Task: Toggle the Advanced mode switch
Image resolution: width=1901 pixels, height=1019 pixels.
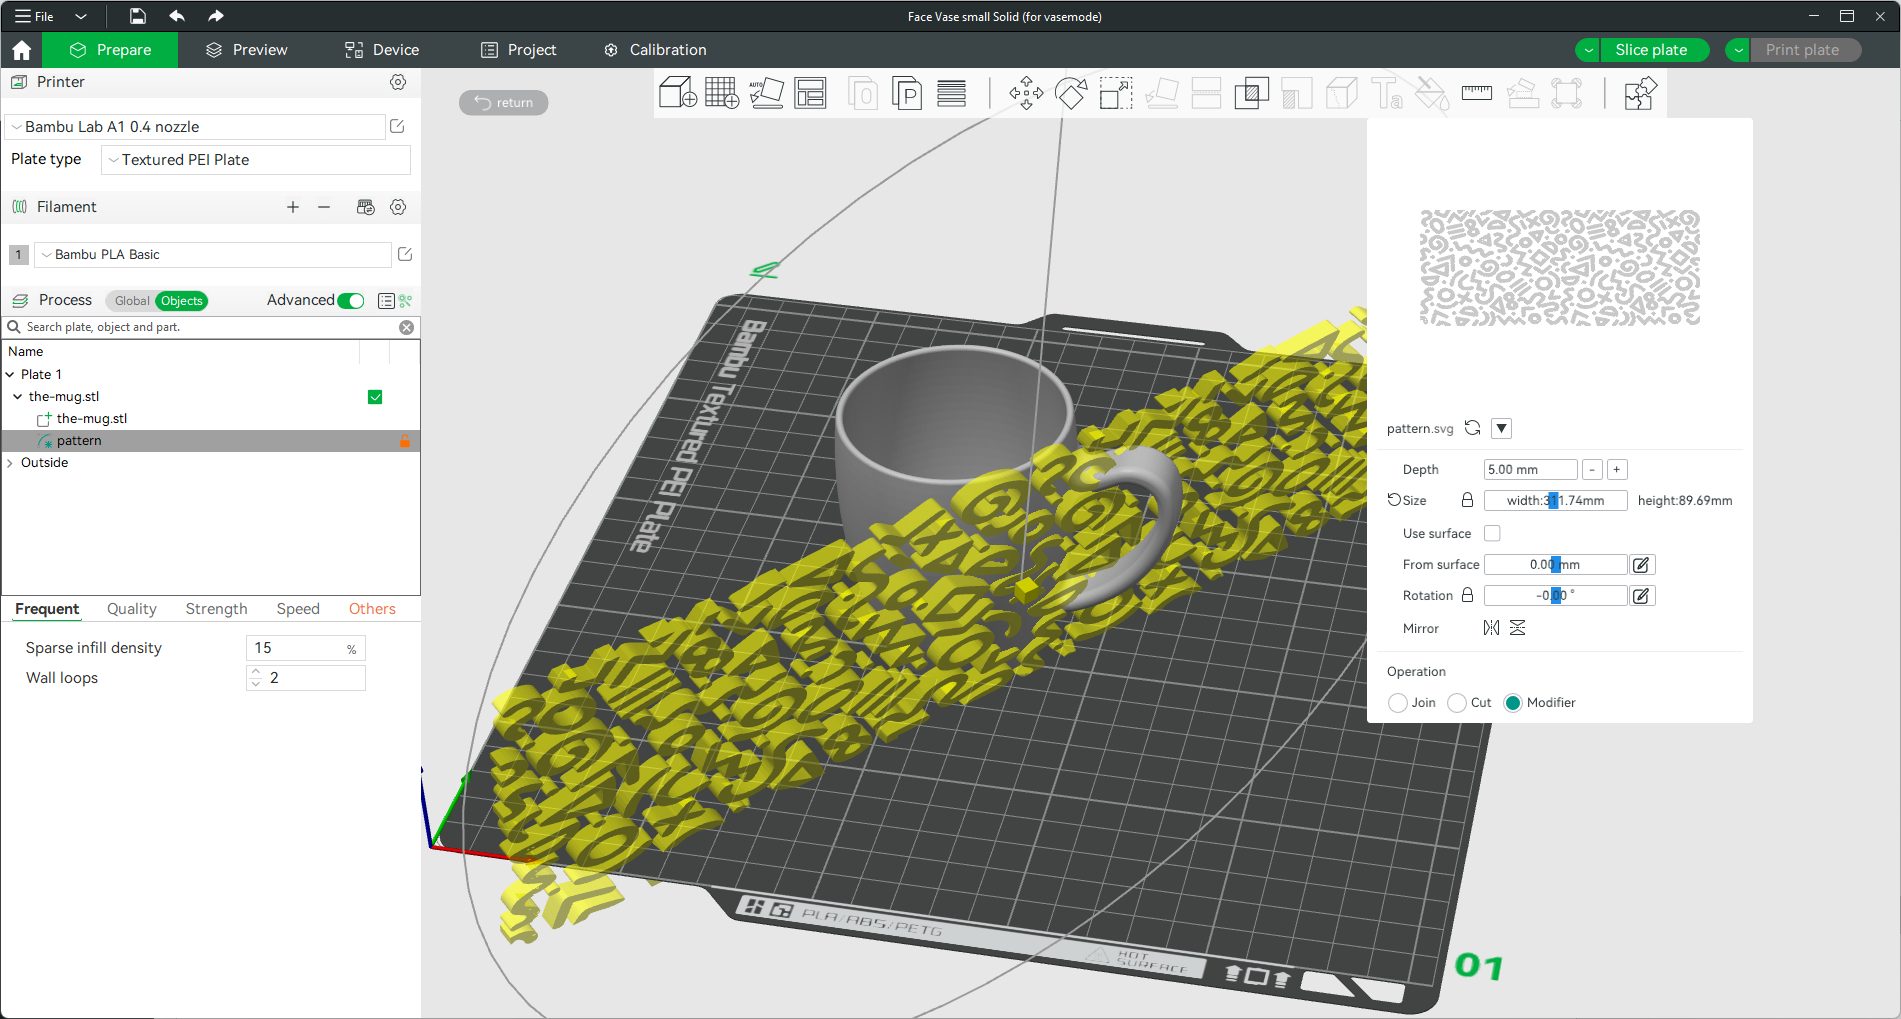Action: point(351,301)
